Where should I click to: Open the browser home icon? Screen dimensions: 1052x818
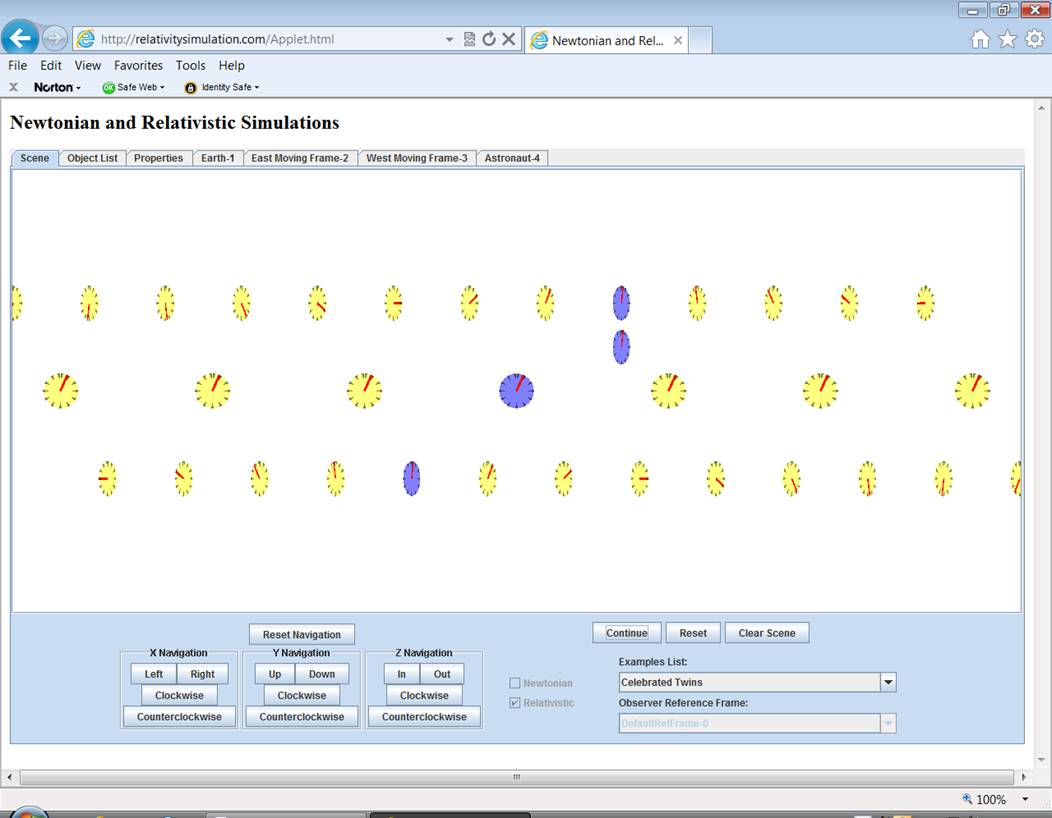[980, 39]
